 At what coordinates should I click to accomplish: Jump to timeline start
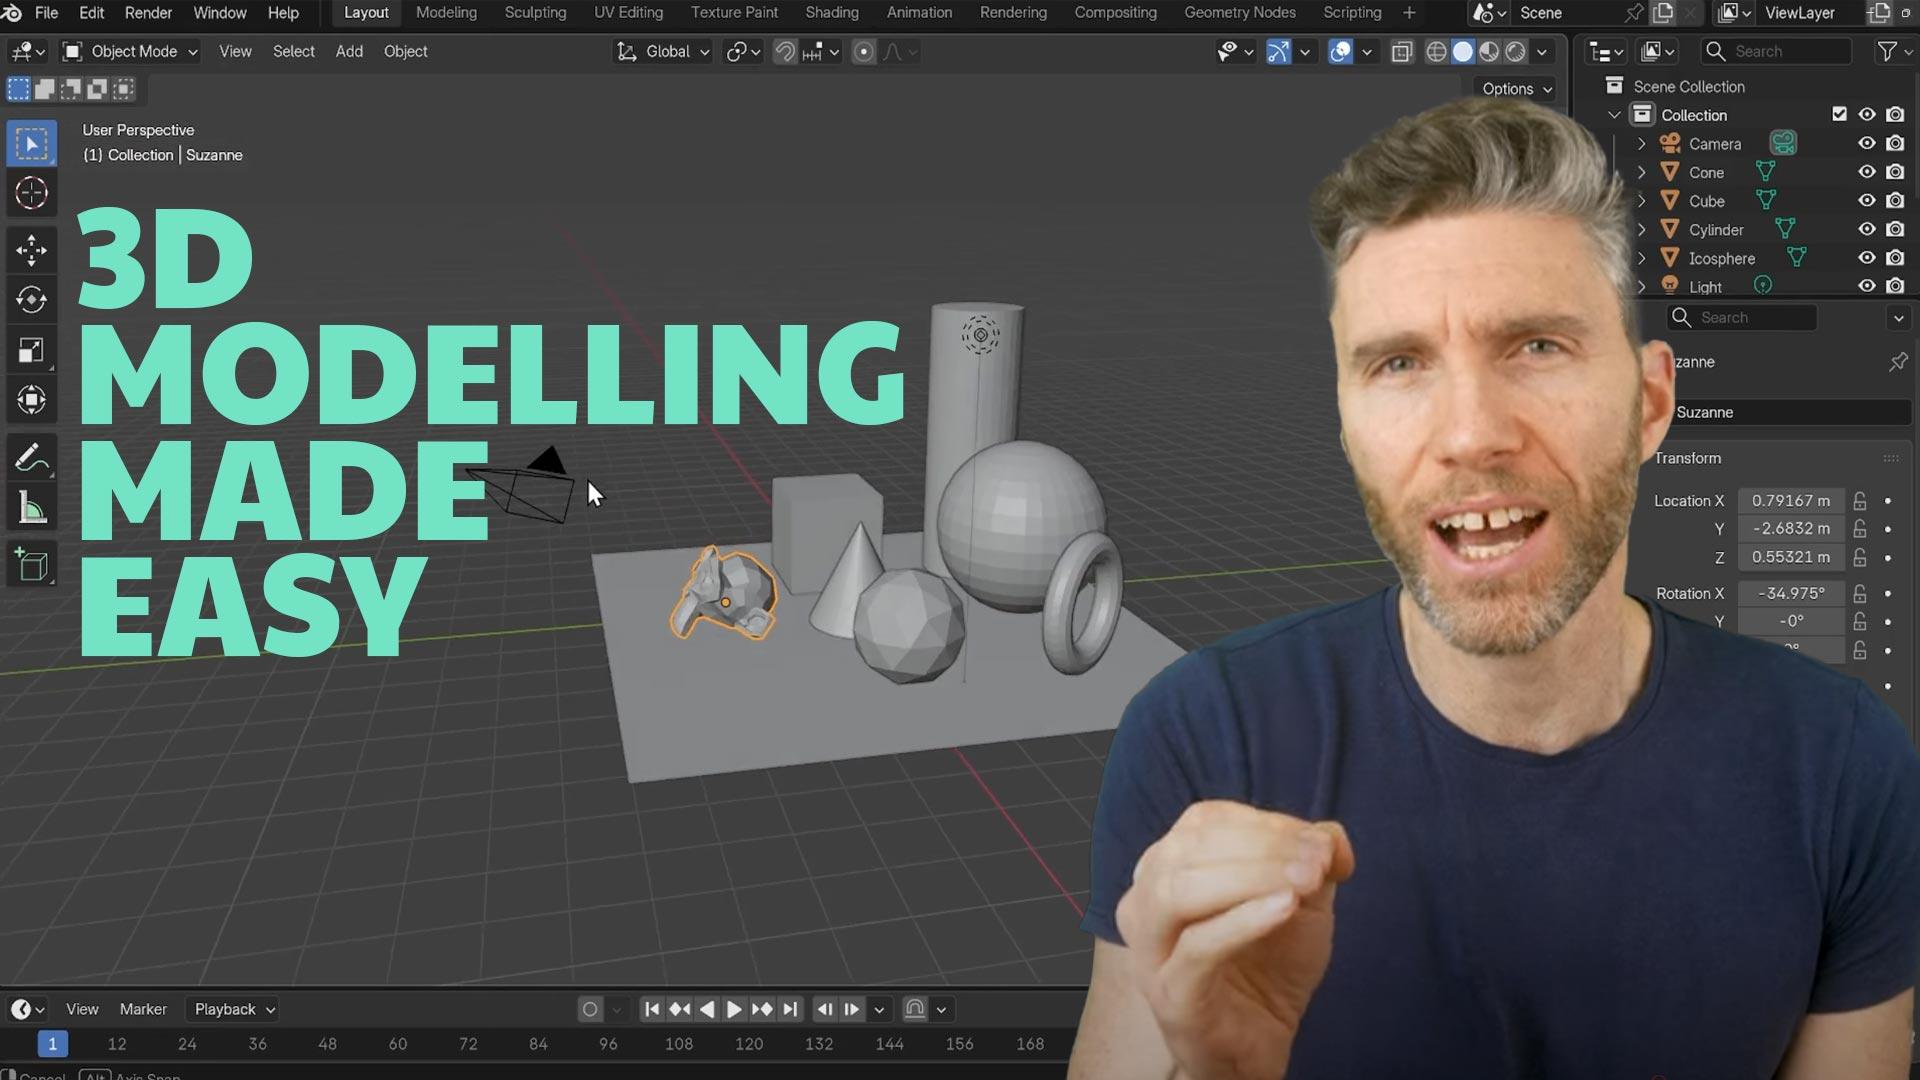(652, 1009)
